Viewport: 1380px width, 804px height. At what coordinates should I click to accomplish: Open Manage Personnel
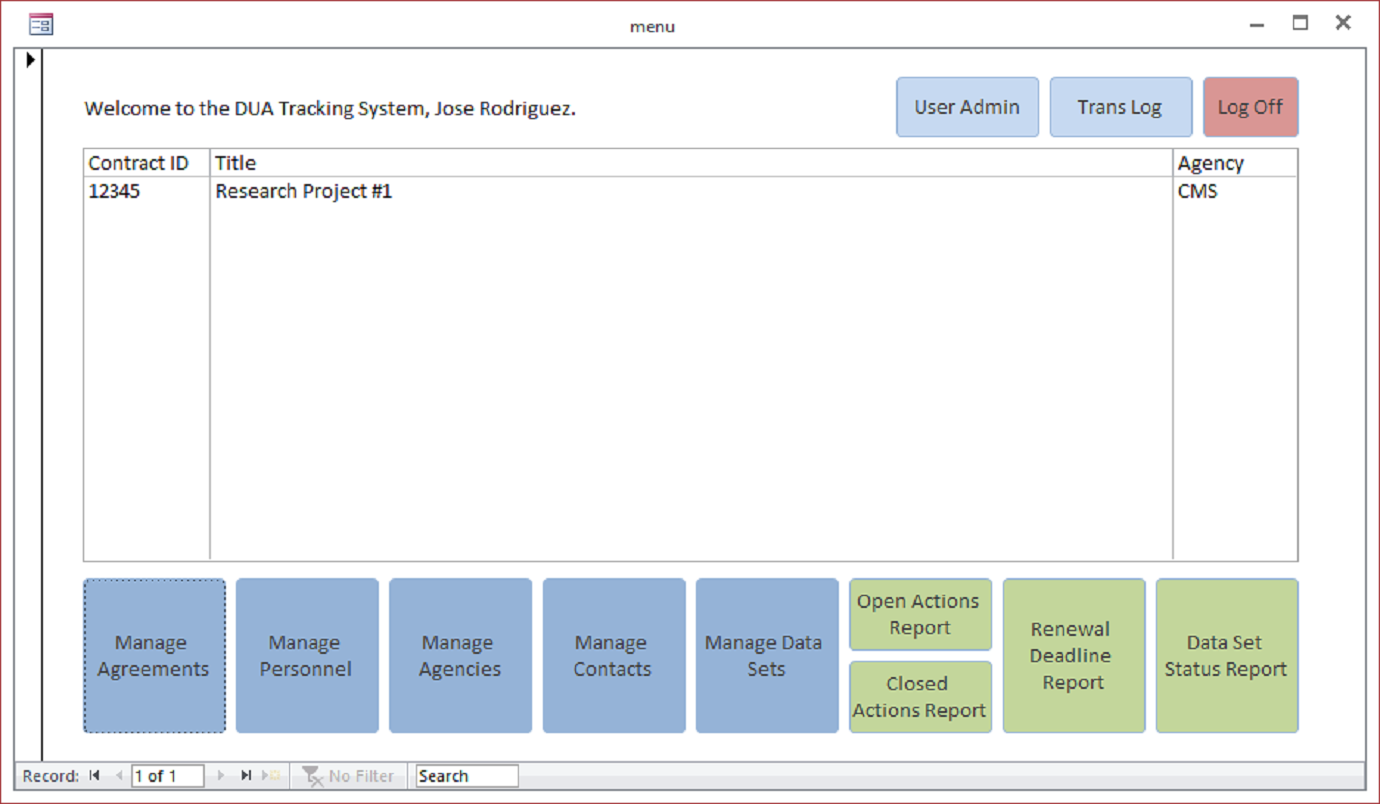tap(307, 656)
